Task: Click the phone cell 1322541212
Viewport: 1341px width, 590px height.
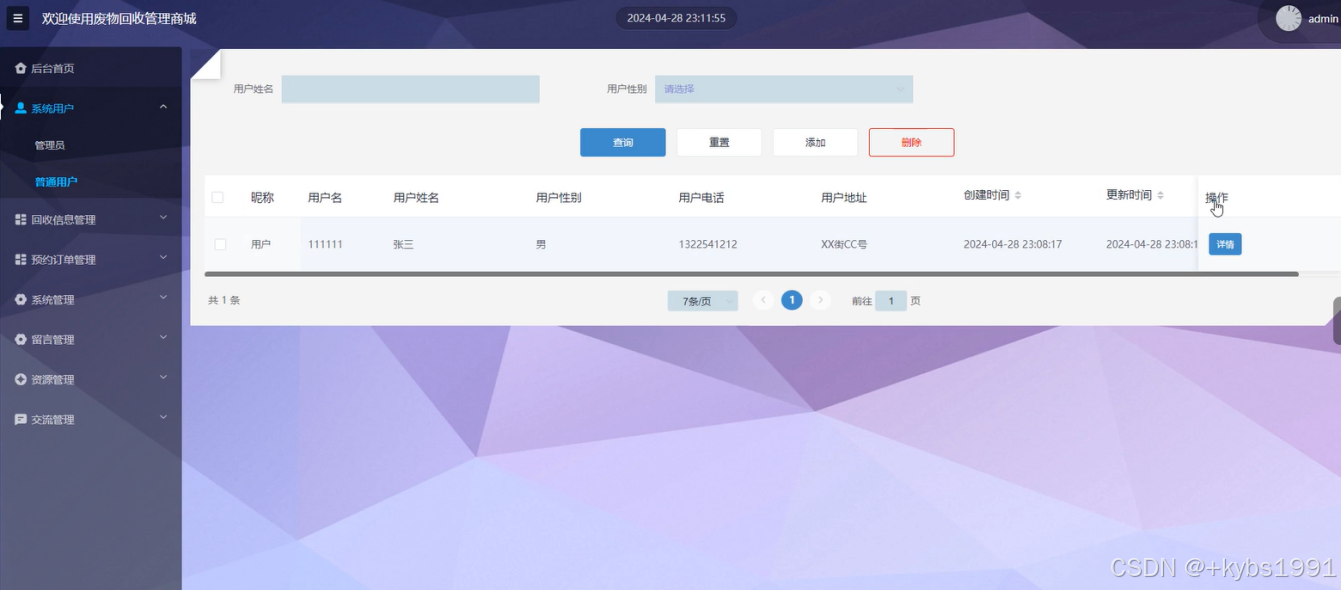Action: click(x=708, y=244)
